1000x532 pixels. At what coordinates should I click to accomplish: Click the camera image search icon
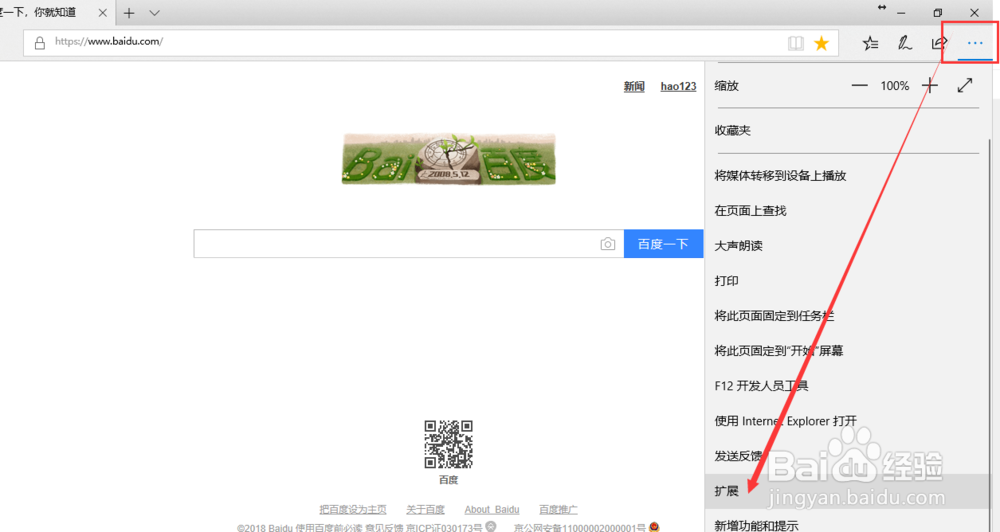(x=607, y=244)
